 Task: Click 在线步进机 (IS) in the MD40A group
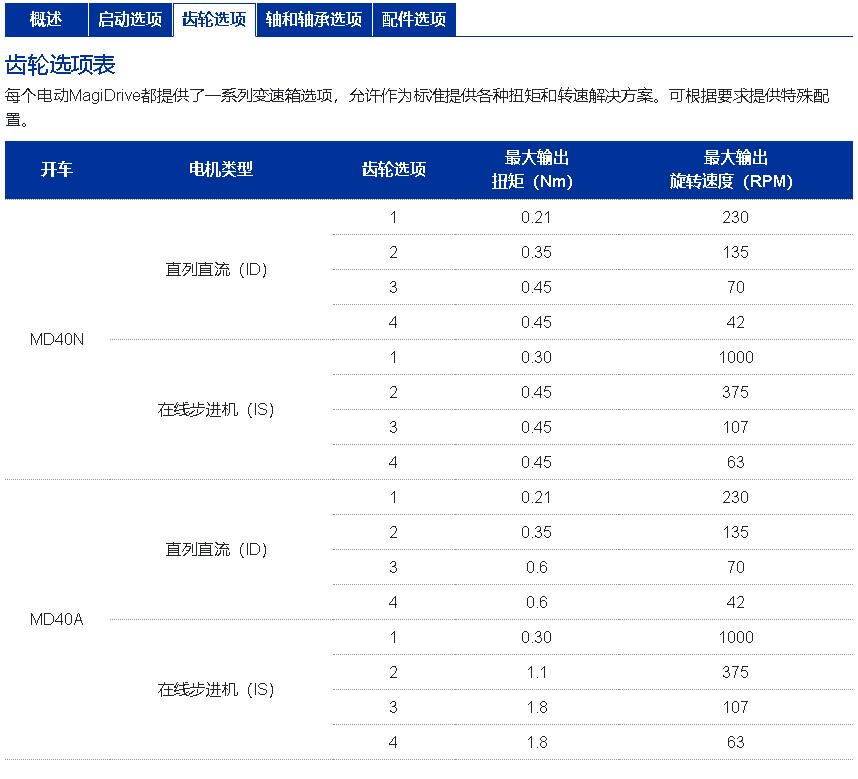216,689
